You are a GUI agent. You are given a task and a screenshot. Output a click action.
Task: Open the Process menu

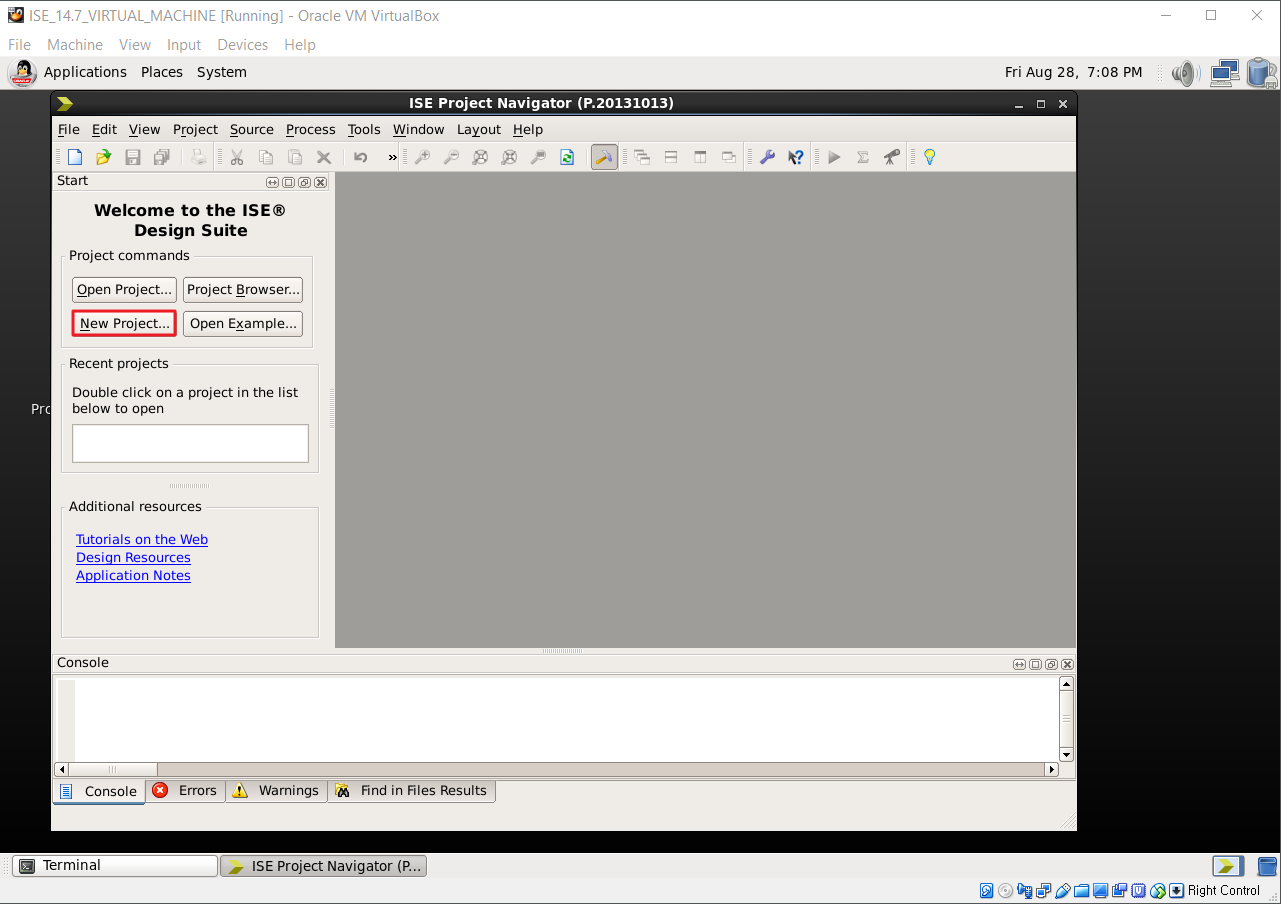(310, 129)
